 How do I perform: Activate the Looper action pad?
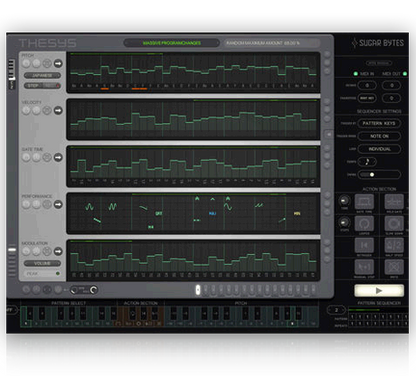coord(364,224)
